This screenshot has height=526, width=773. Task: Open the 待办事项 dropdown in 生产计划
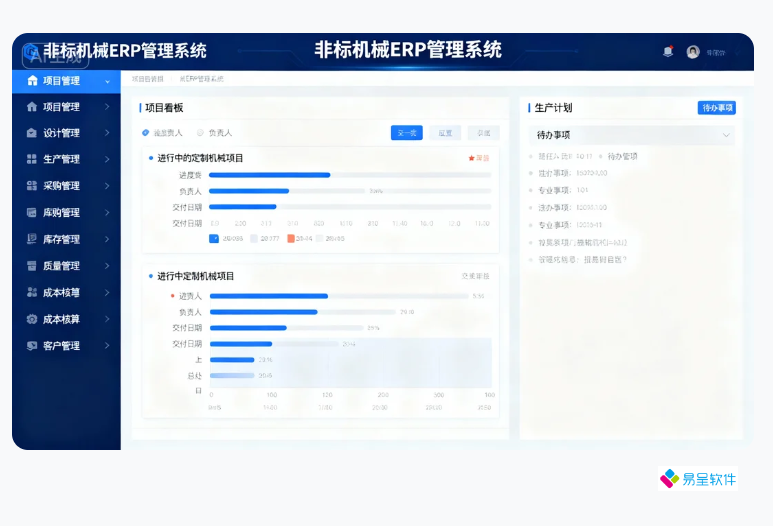point(632,135)
